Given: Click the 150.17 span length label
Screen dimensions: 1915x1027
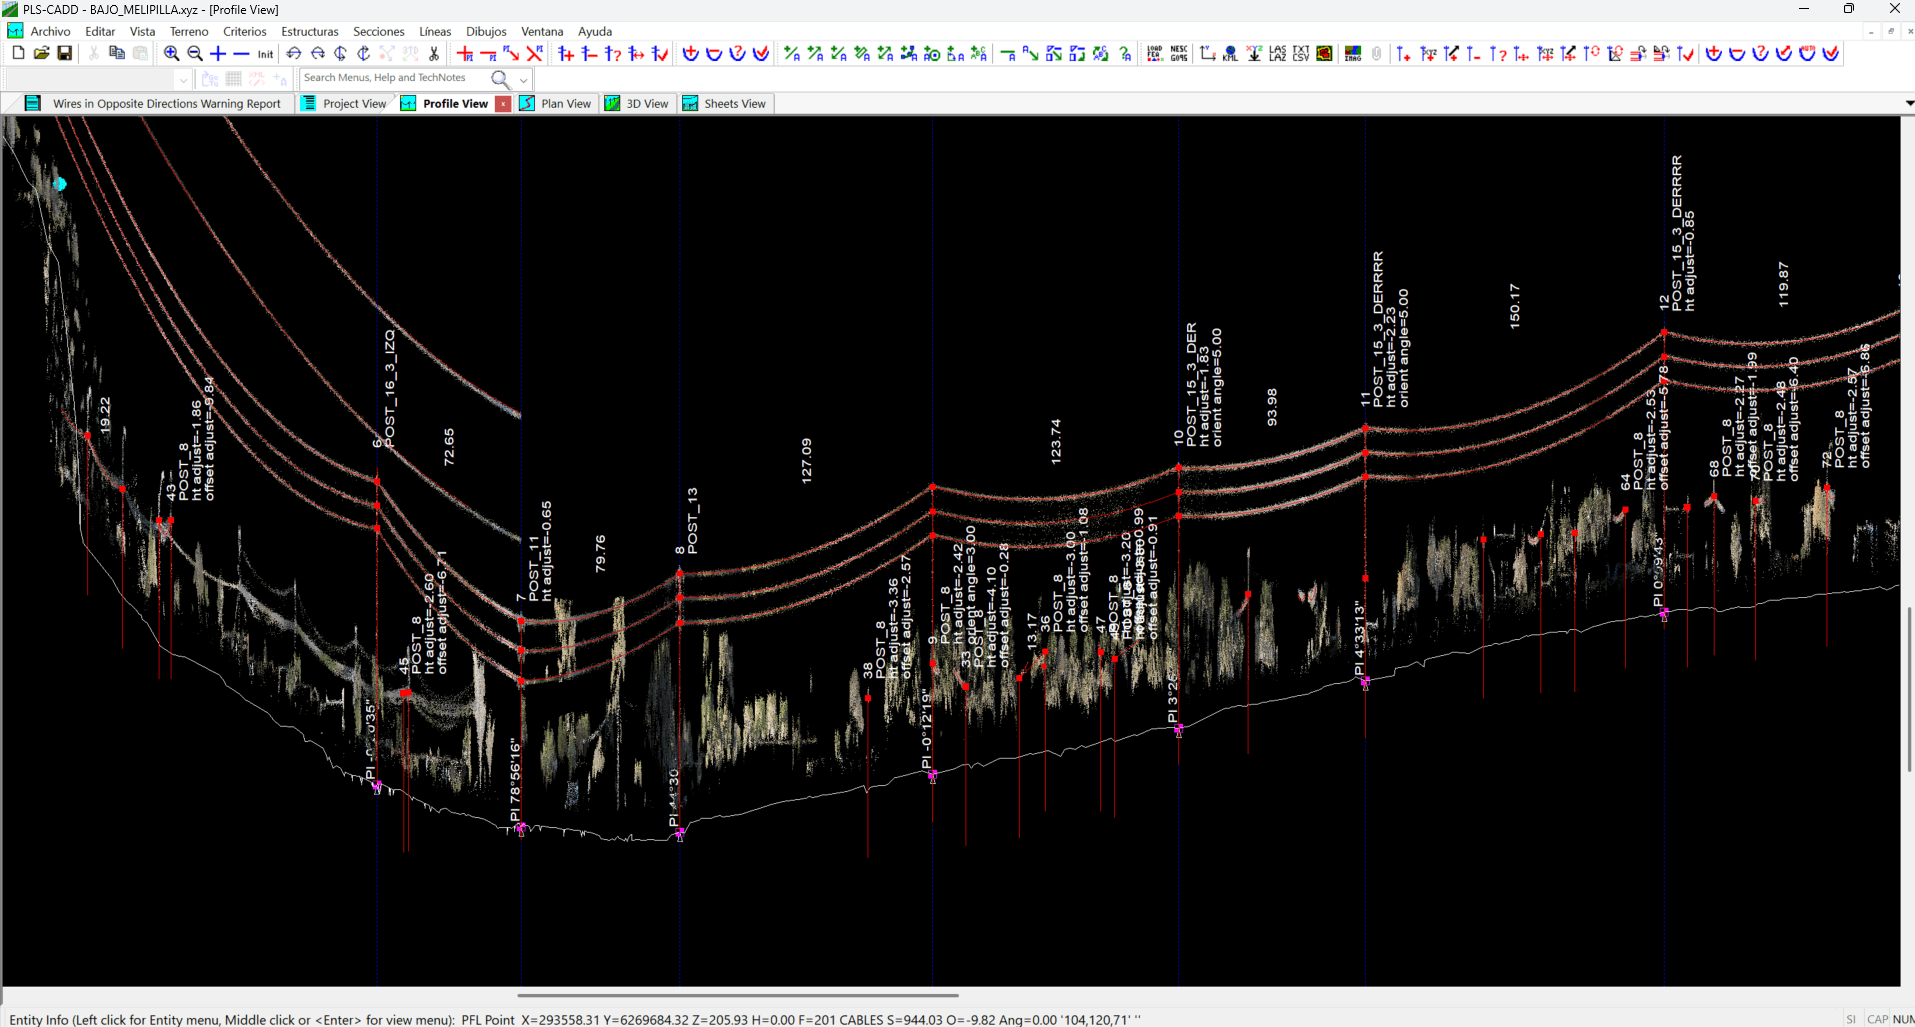Looking at the screenshot, I should pos(1514,305).
